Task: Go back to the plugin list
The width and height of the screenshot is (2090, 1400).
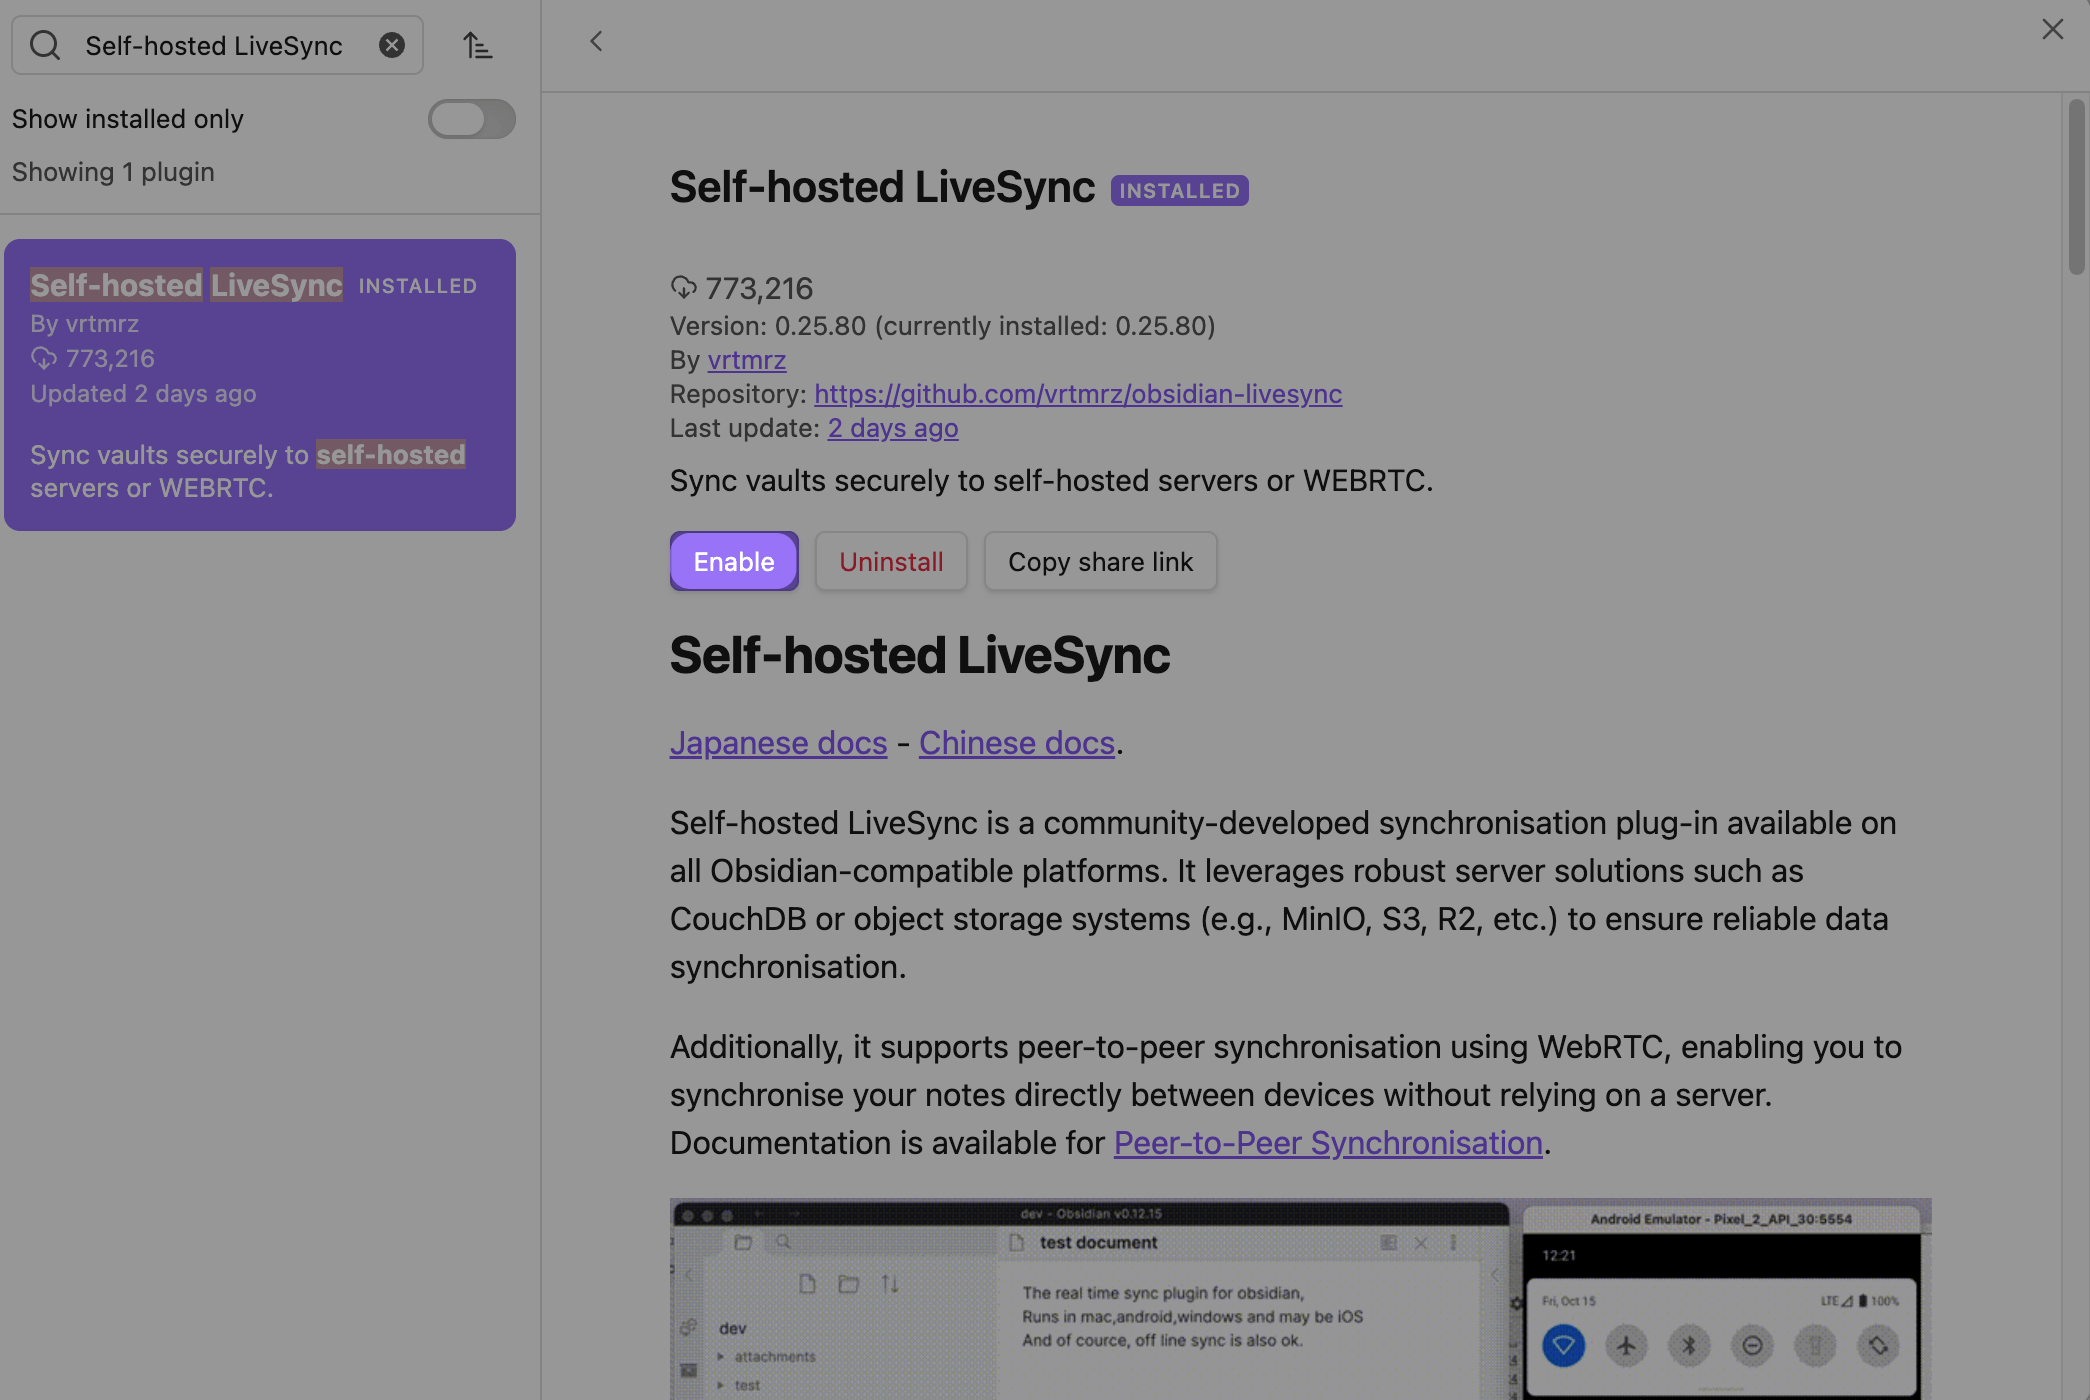Action: pos(596,41)
